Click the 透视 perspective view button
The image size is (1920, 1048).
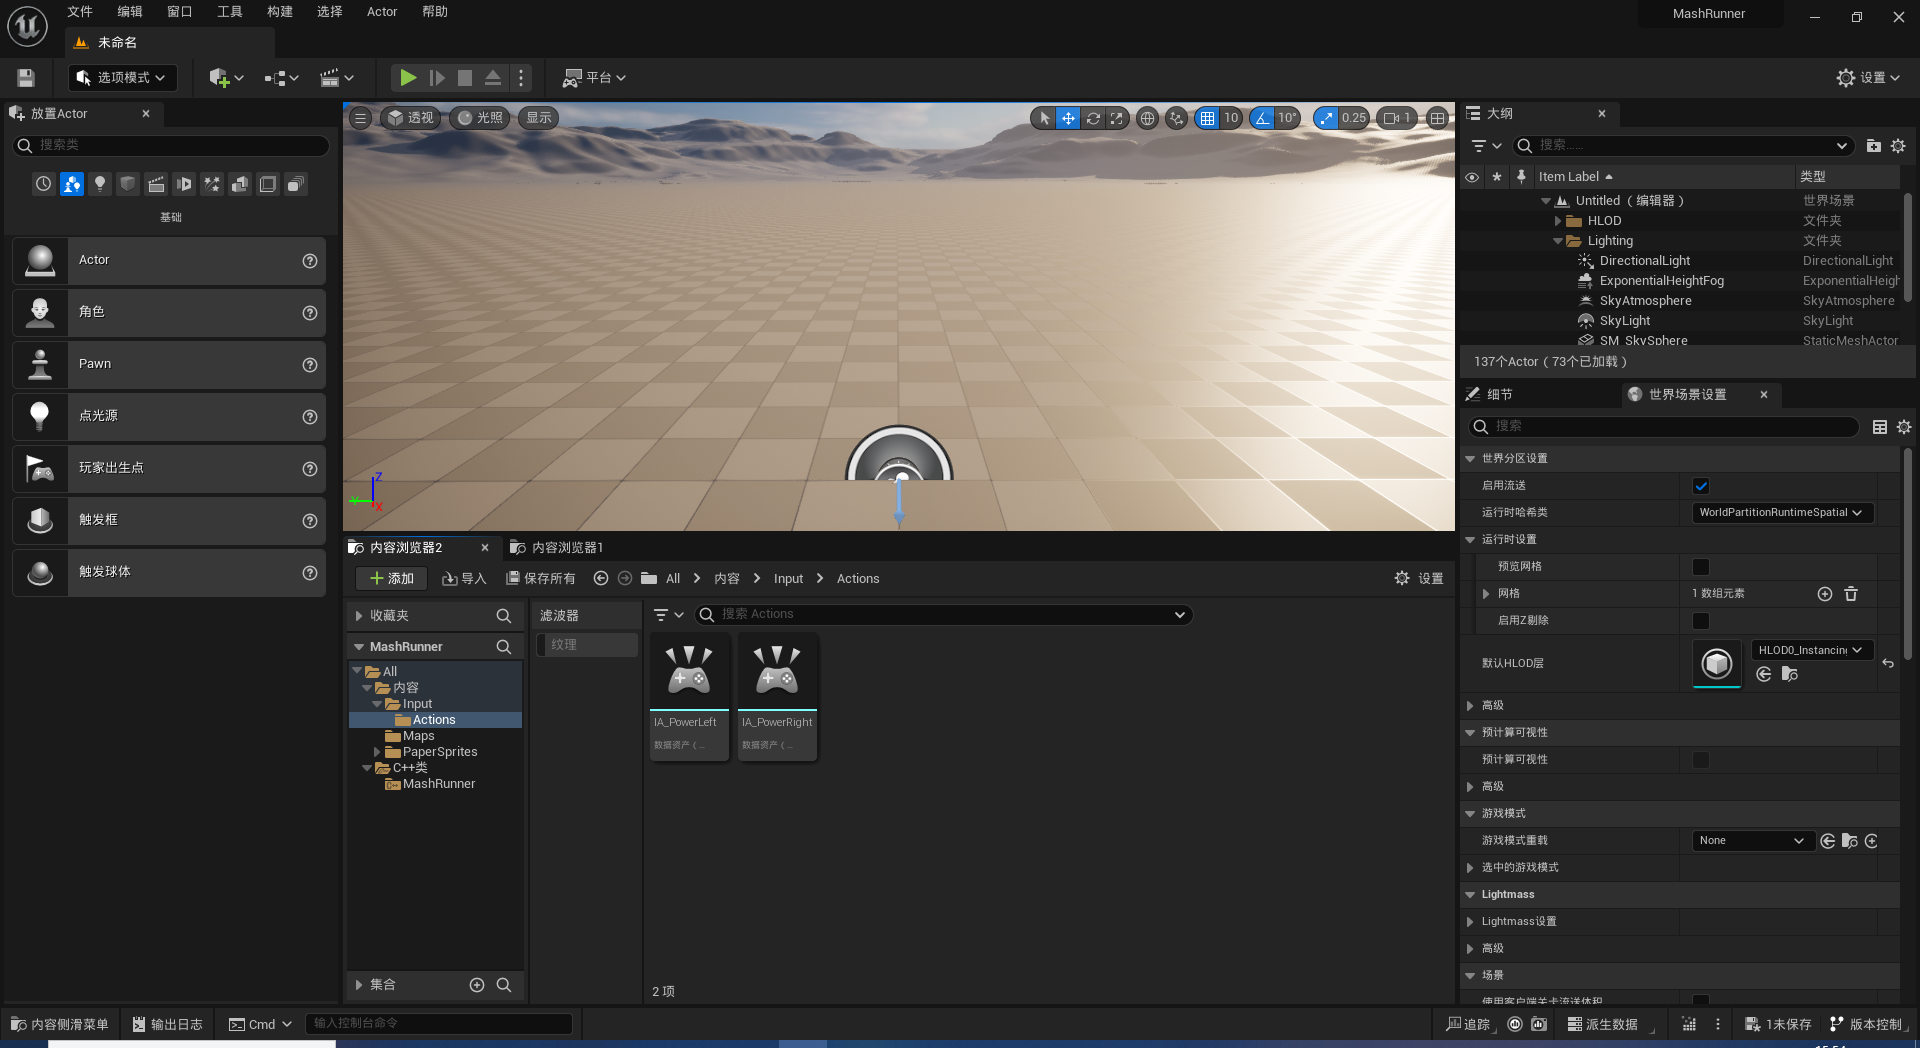[411, 118]
